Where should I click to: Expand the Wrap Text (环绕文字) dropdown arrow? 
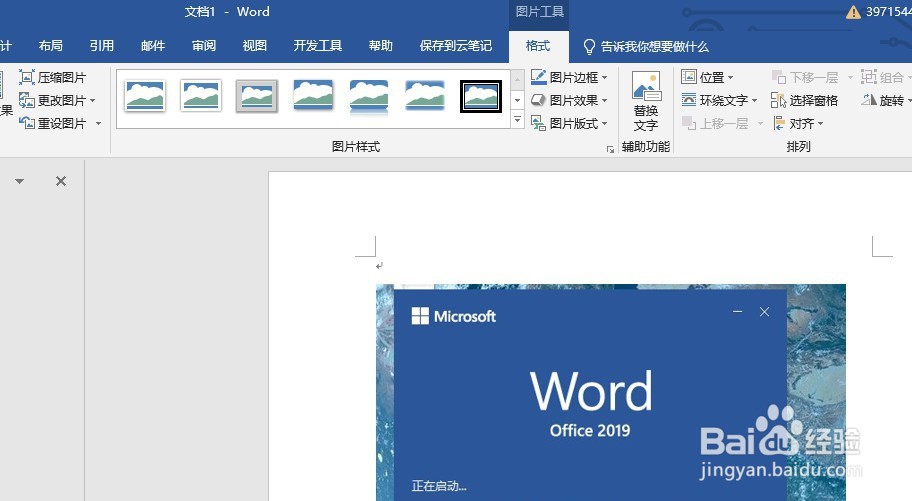(754, 101)
